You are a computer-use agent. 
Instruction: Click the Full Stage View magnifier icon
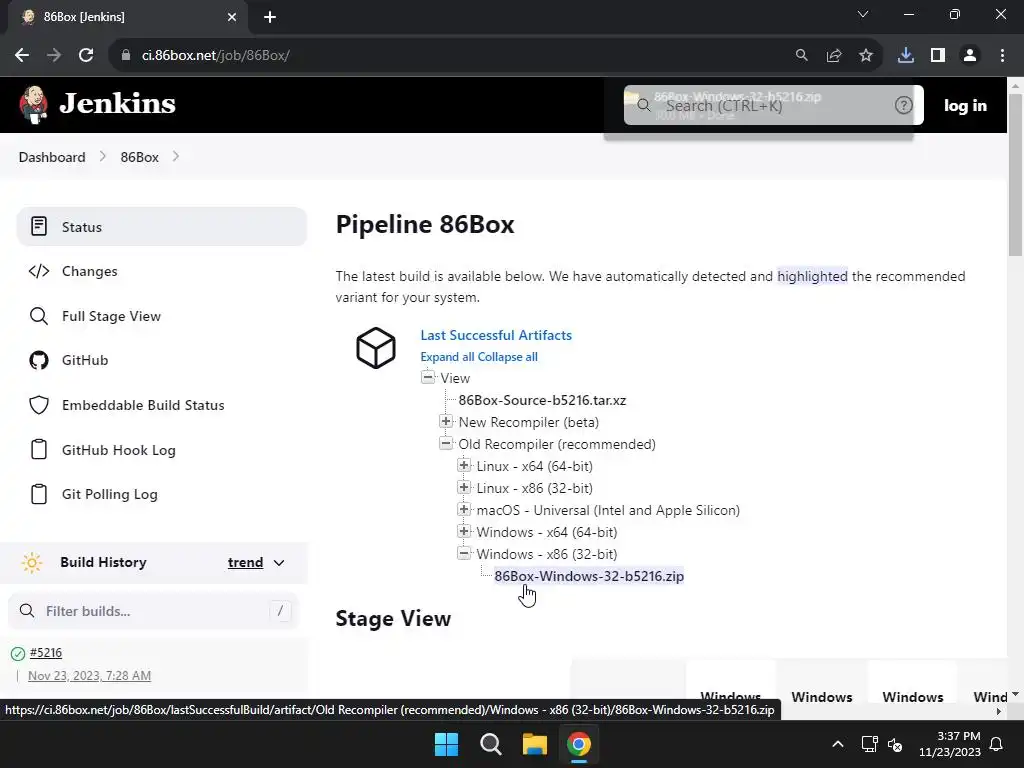39,316
